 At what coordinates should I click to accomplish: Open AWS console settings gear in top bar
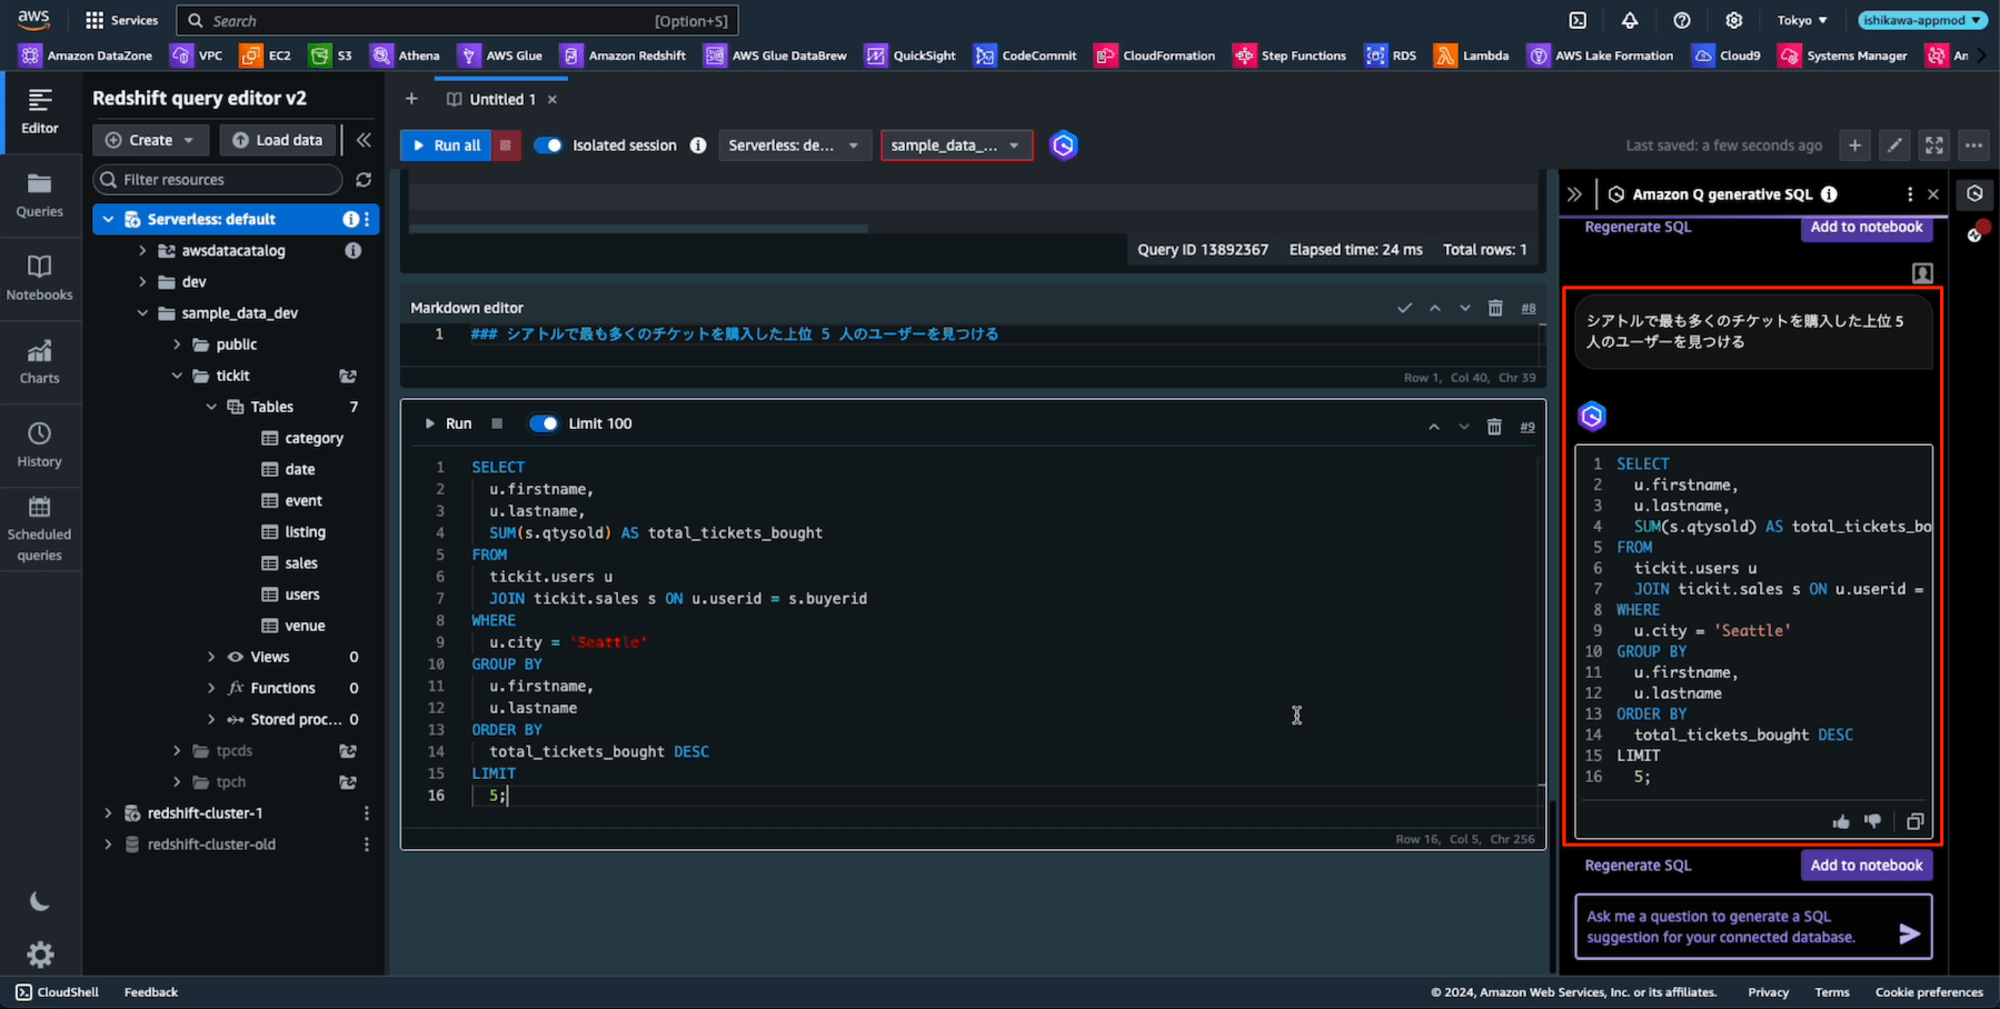tap(1734, 20)
